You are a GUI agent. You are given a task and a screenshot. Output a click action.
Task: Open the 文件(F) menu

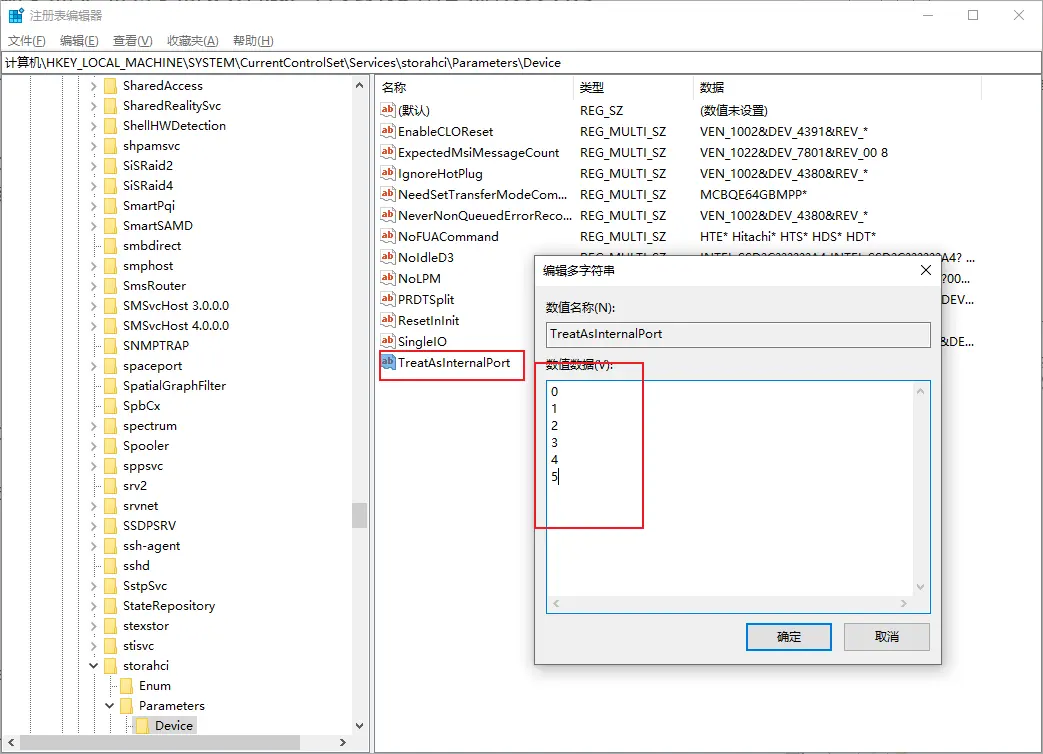(x=27, y=41)
